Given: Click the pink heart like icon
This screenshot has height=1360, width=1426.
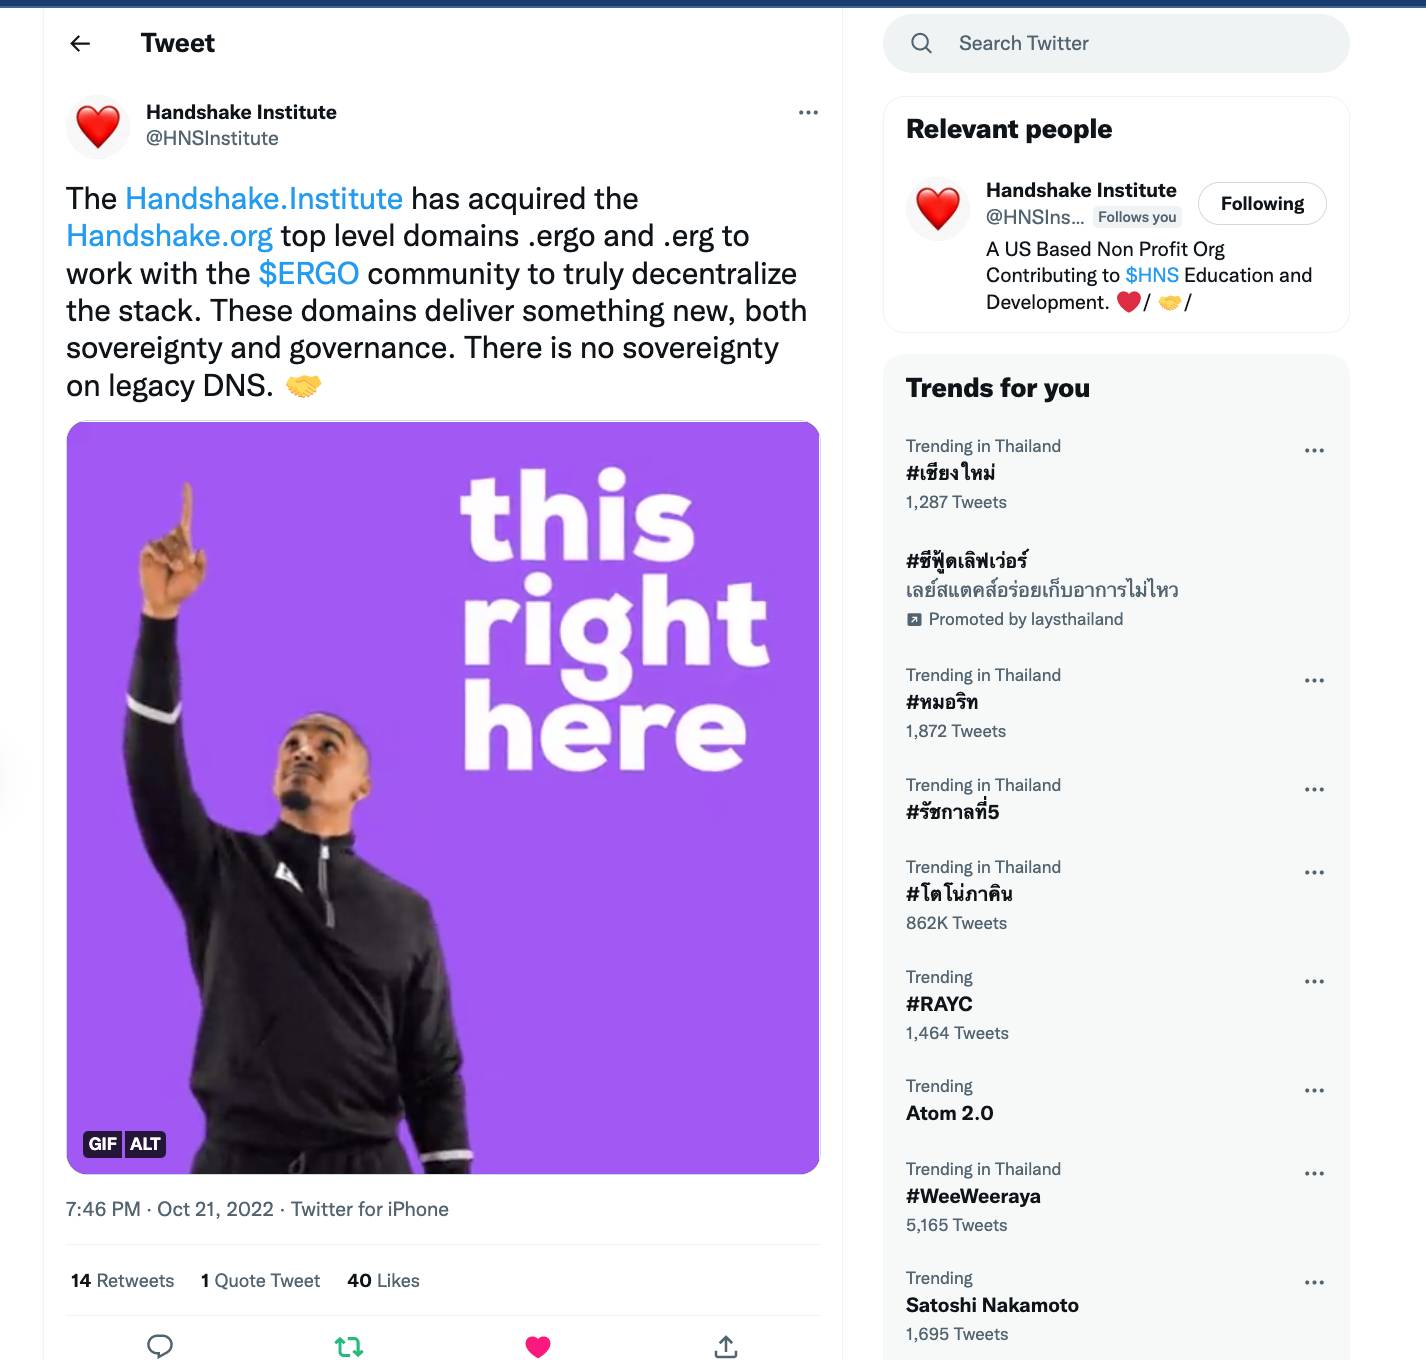Looking at the screenshot, I should point(538,1346).
